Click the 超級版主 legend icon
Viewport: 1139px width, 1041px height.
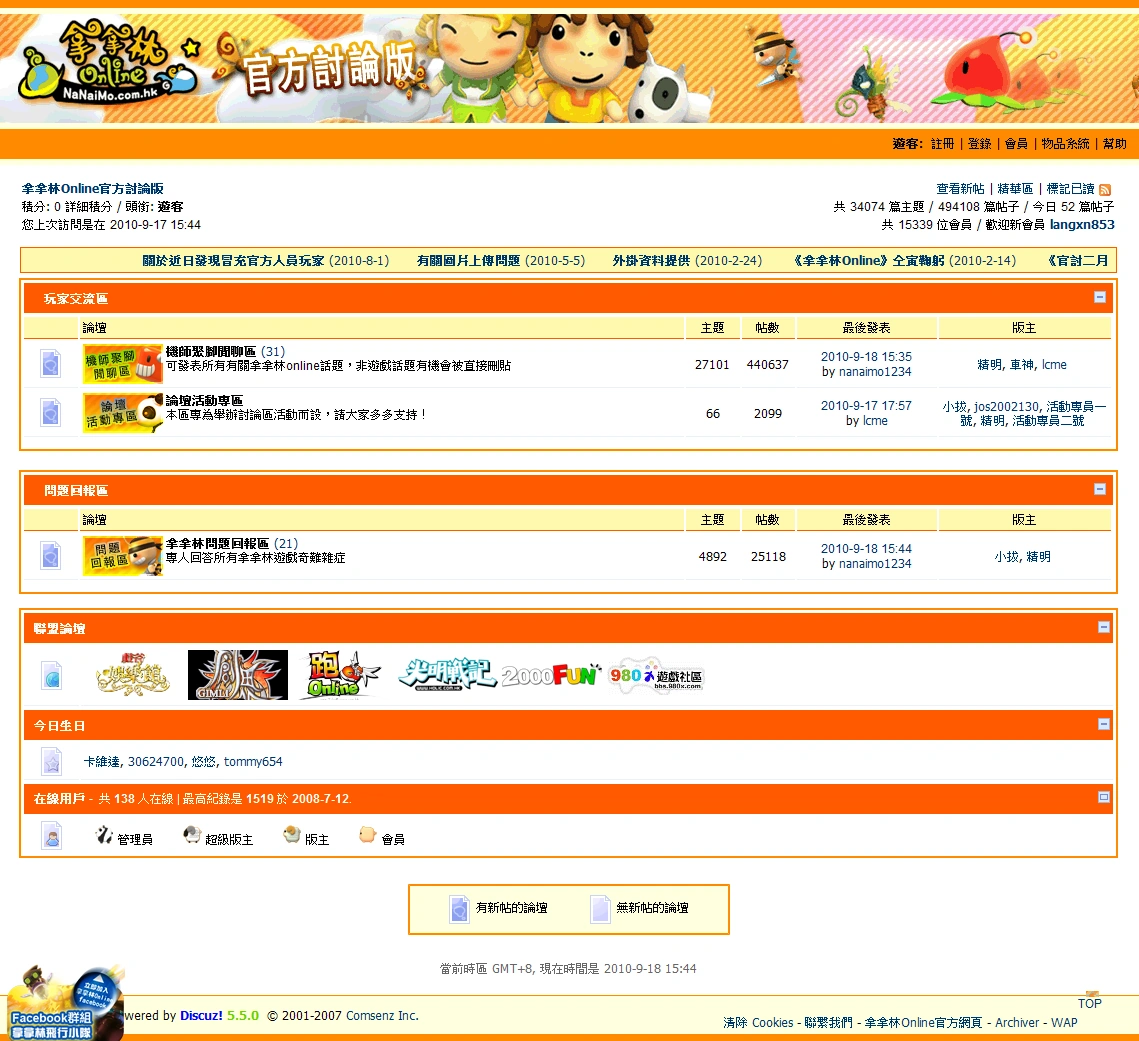point(192,835)
